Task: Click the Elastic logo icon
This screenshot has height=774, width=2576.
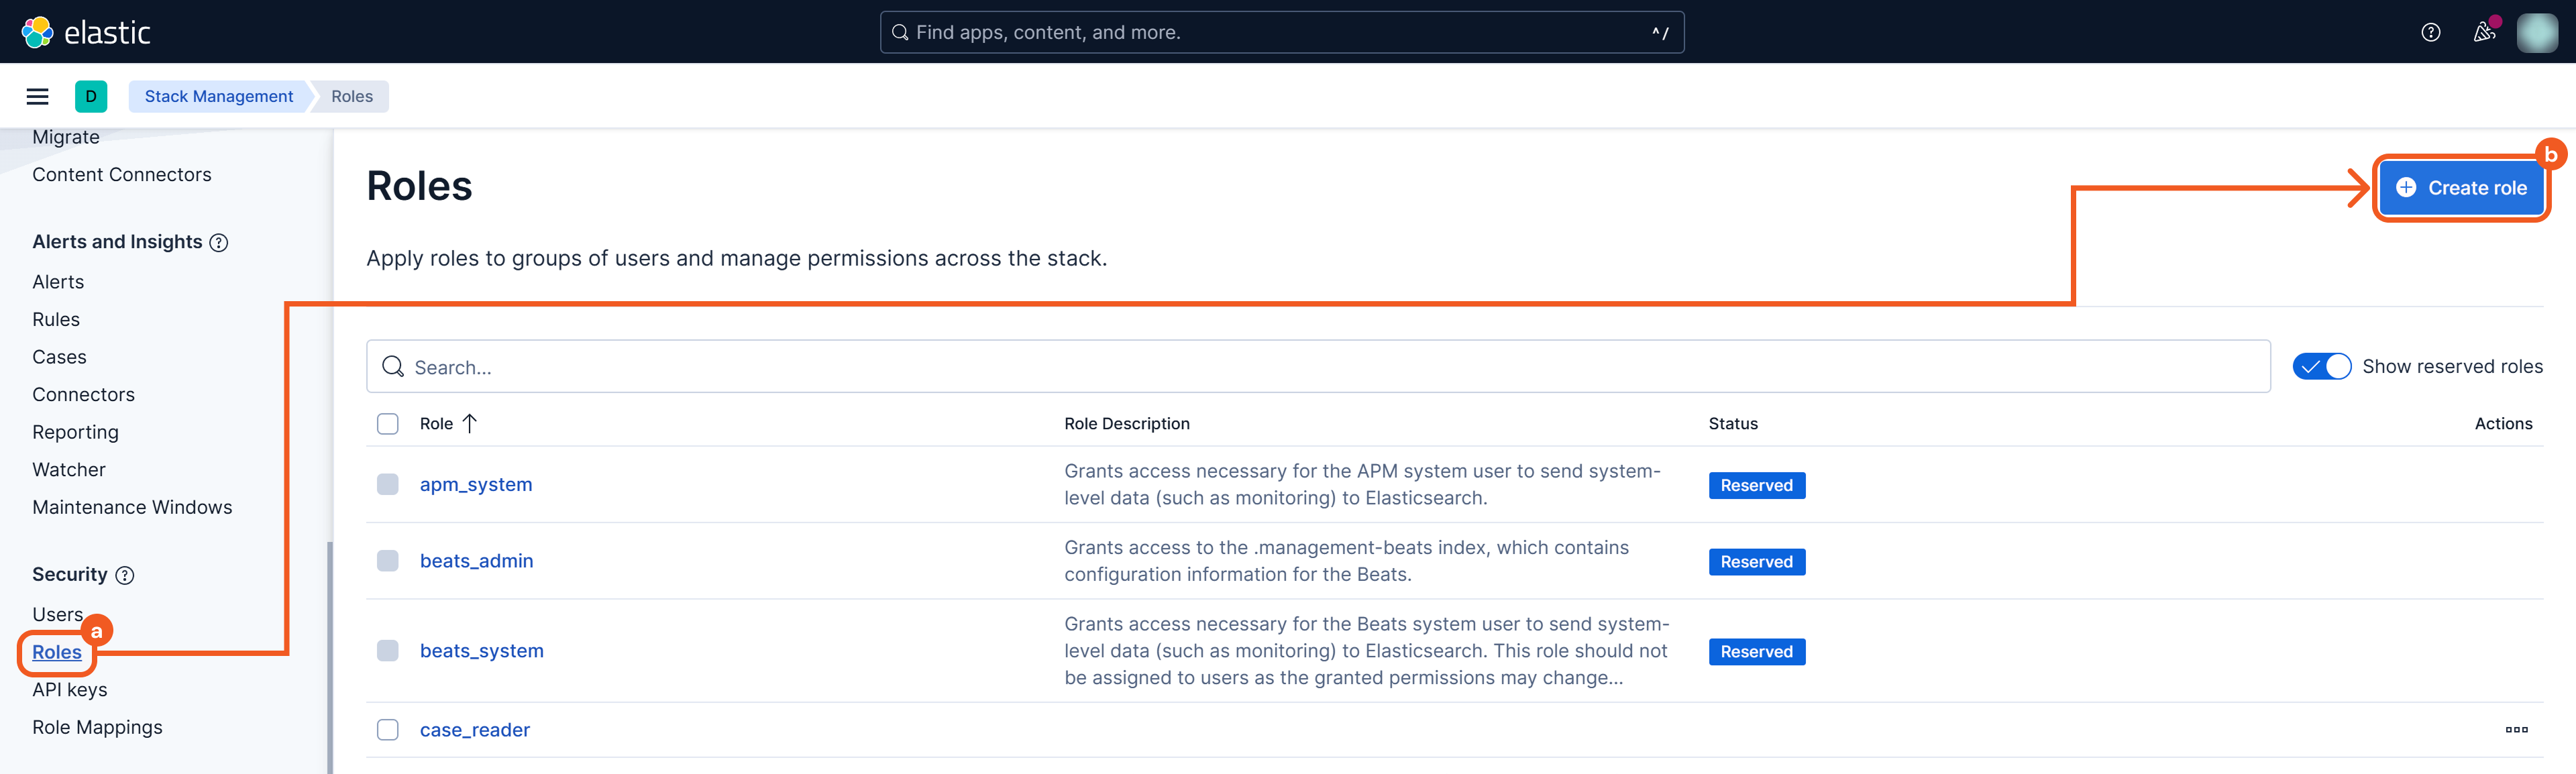Action: (x=37, y=32)
